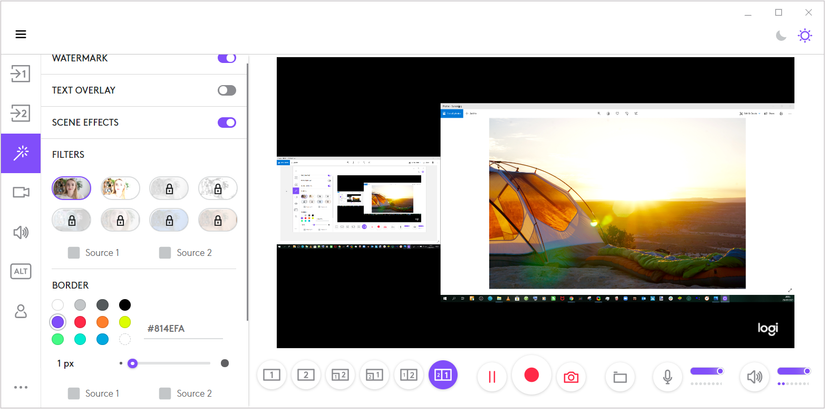Click the #814EFA hex color field
Image resolution: width=825 pixels, height=409 pixels.
183,329
